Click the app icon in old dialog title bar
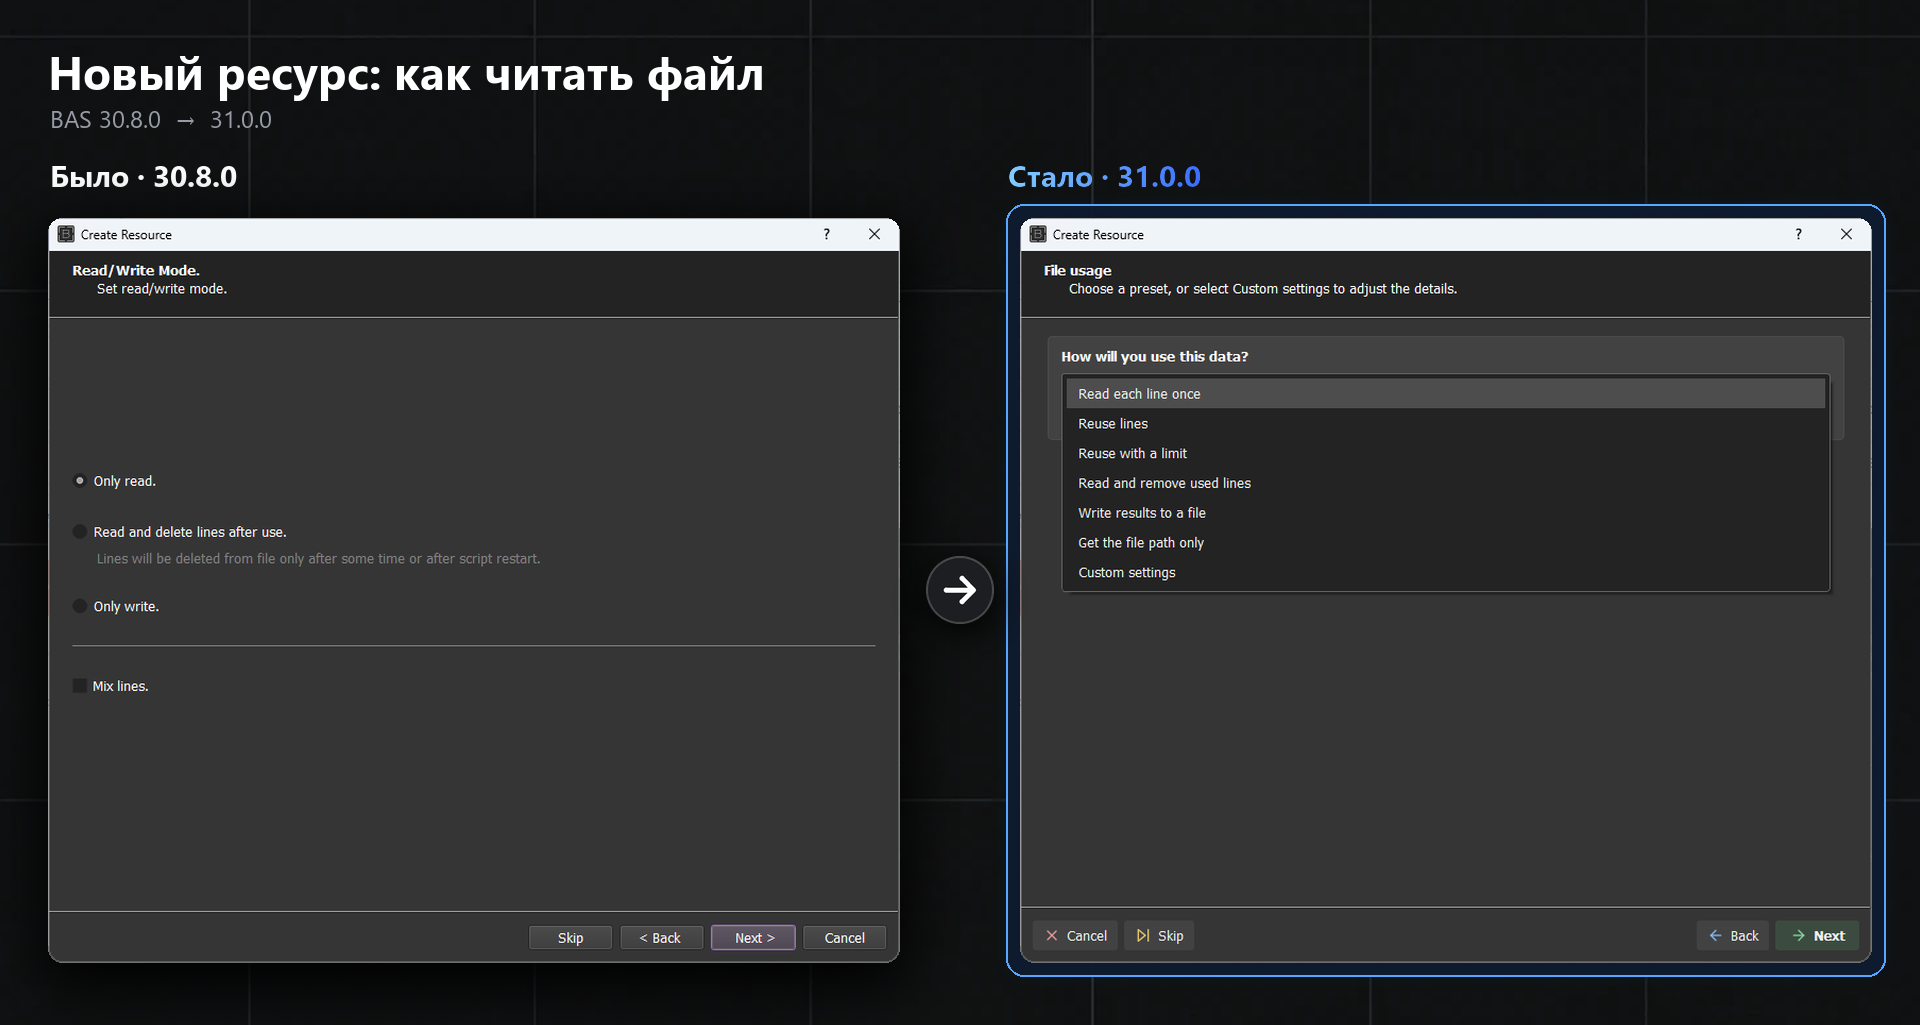 click(66, 234)
